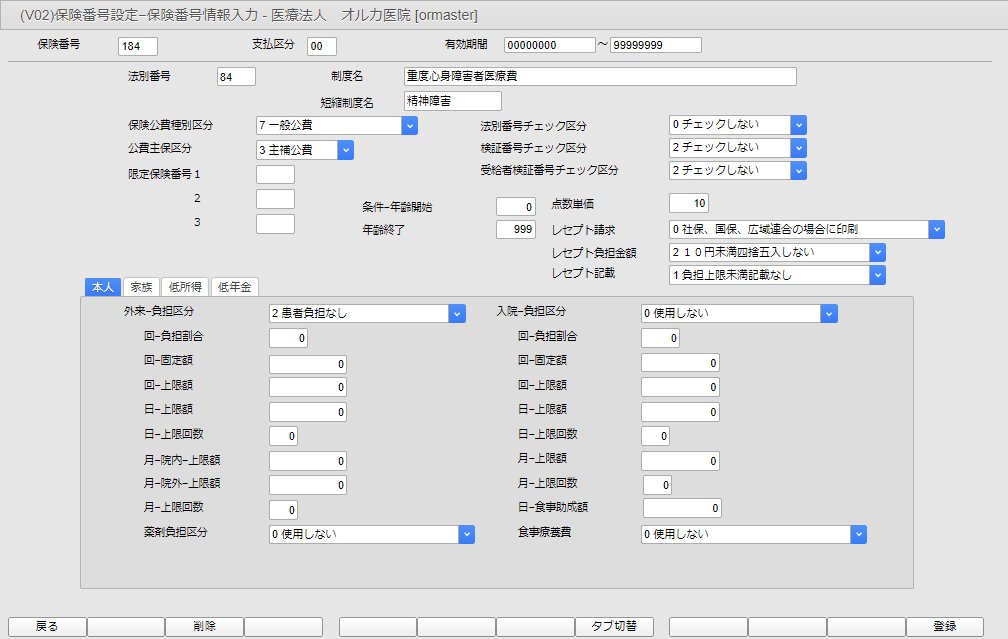Screen dimensions: 1008x639
Task: Open the 法別番号チェック区分 dropdown
Action: point(798,125)
